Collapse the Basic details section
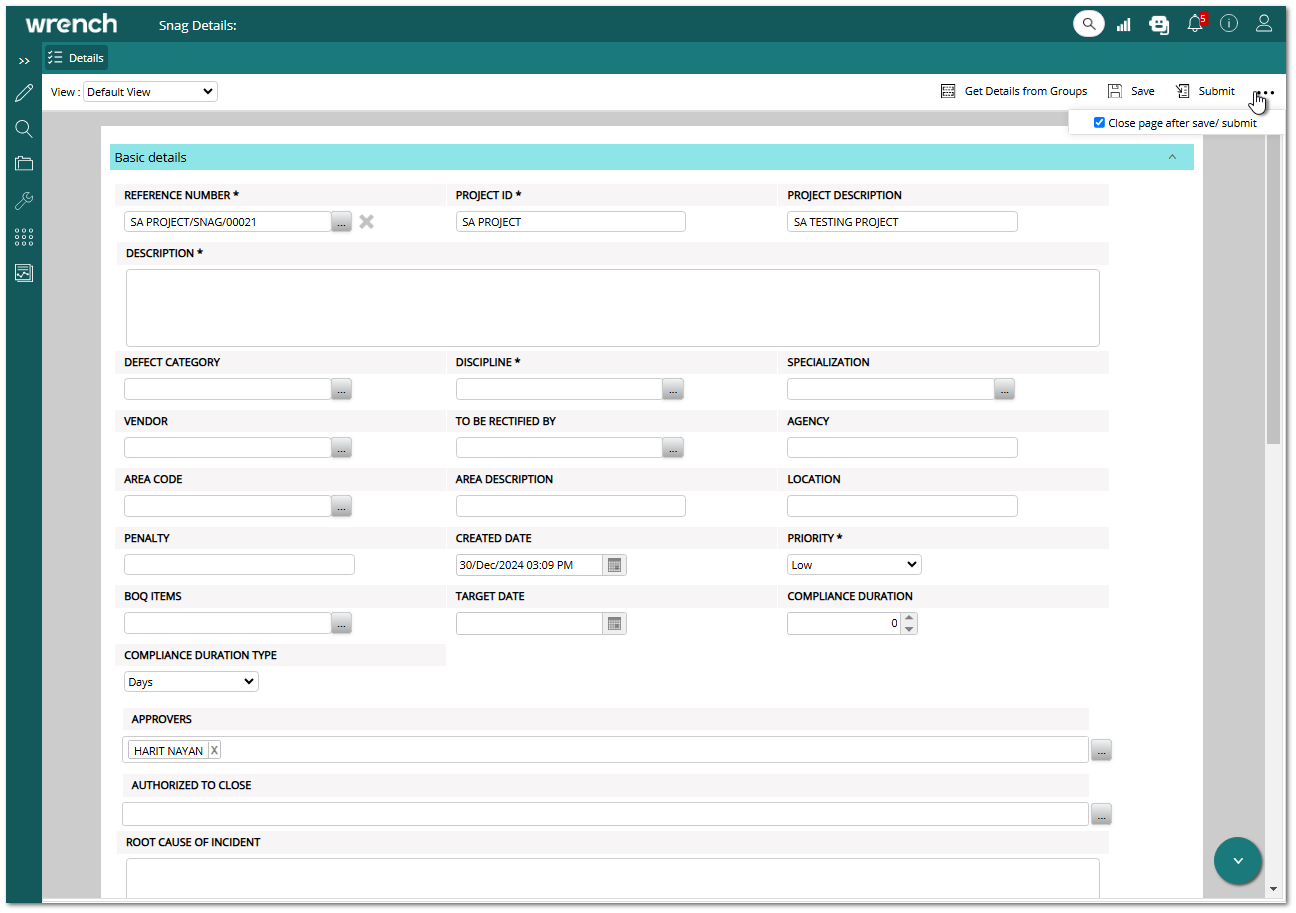 pos(1172,157)
